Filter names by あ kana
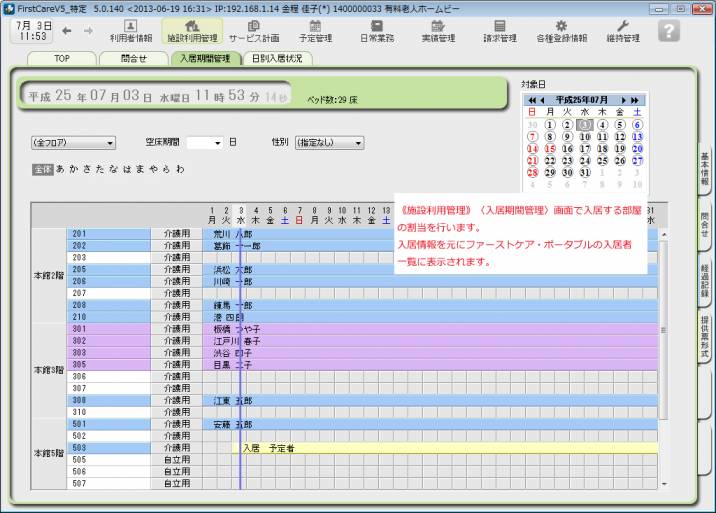The image size is (716, 513). point(60,169)
